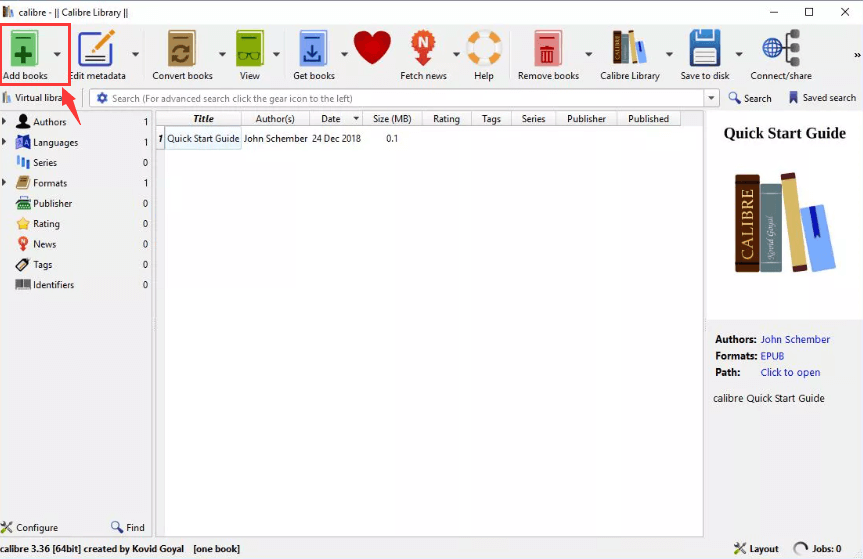Expand the Authors tree category
The width and height of the screenshot is (863, 559).
(5, 122)
